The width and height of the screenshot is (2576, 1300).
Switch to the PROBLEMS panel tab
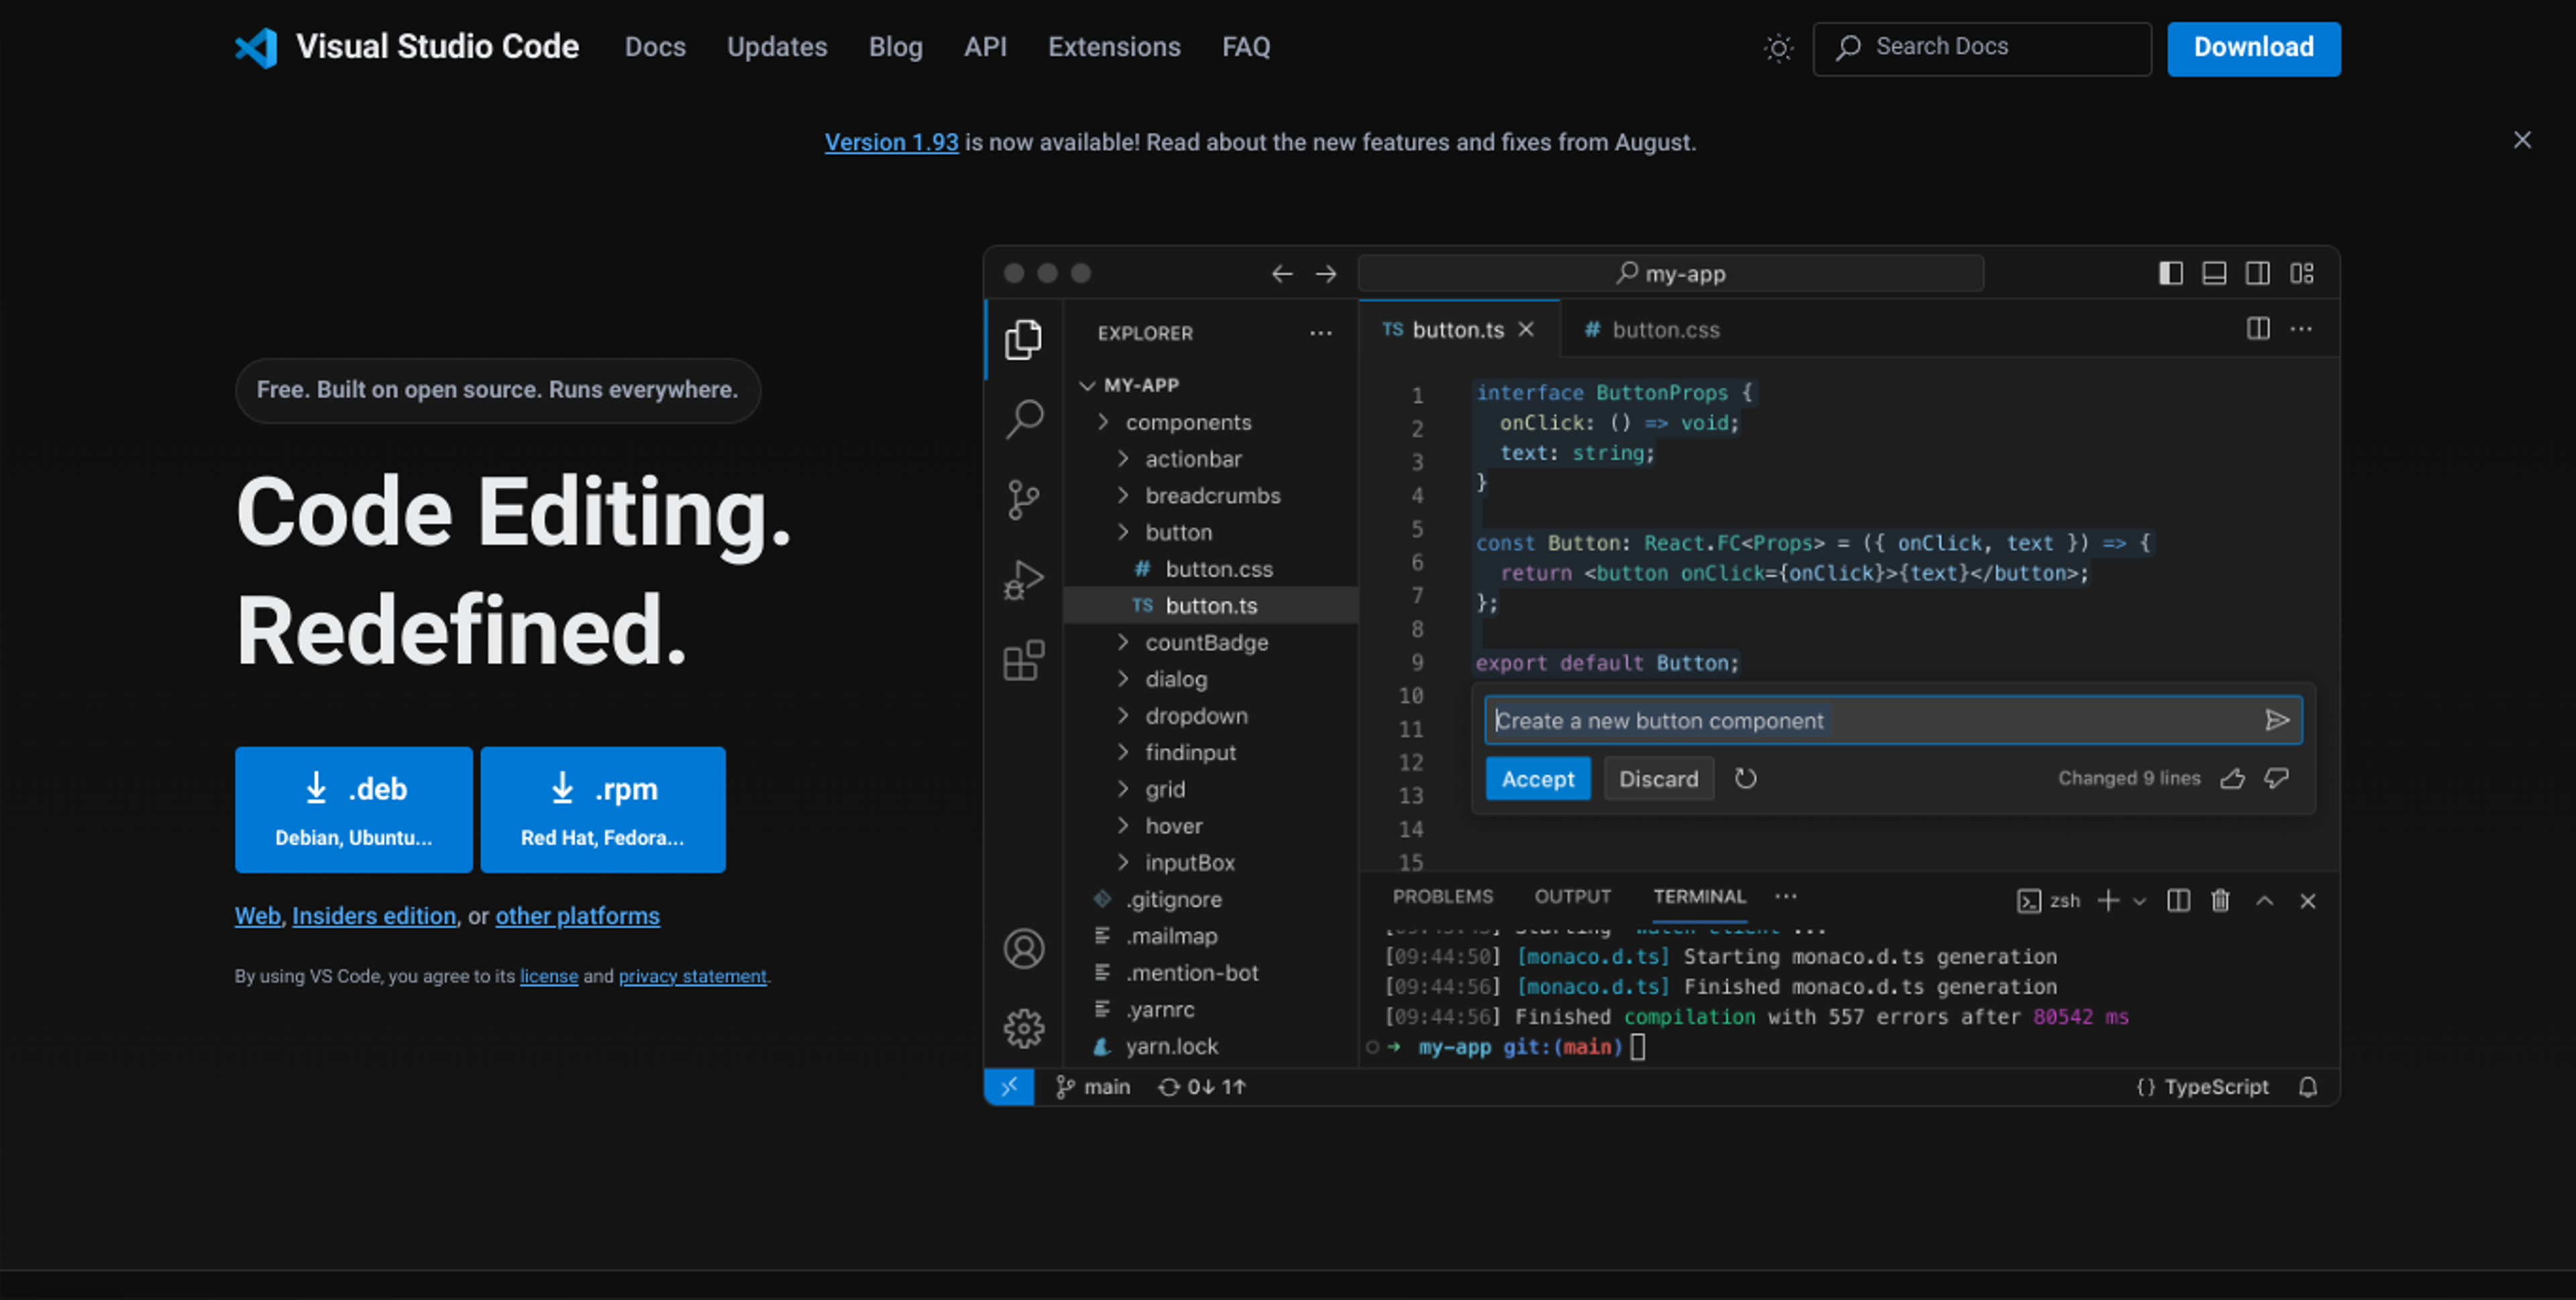click(x=1443, y=896)
